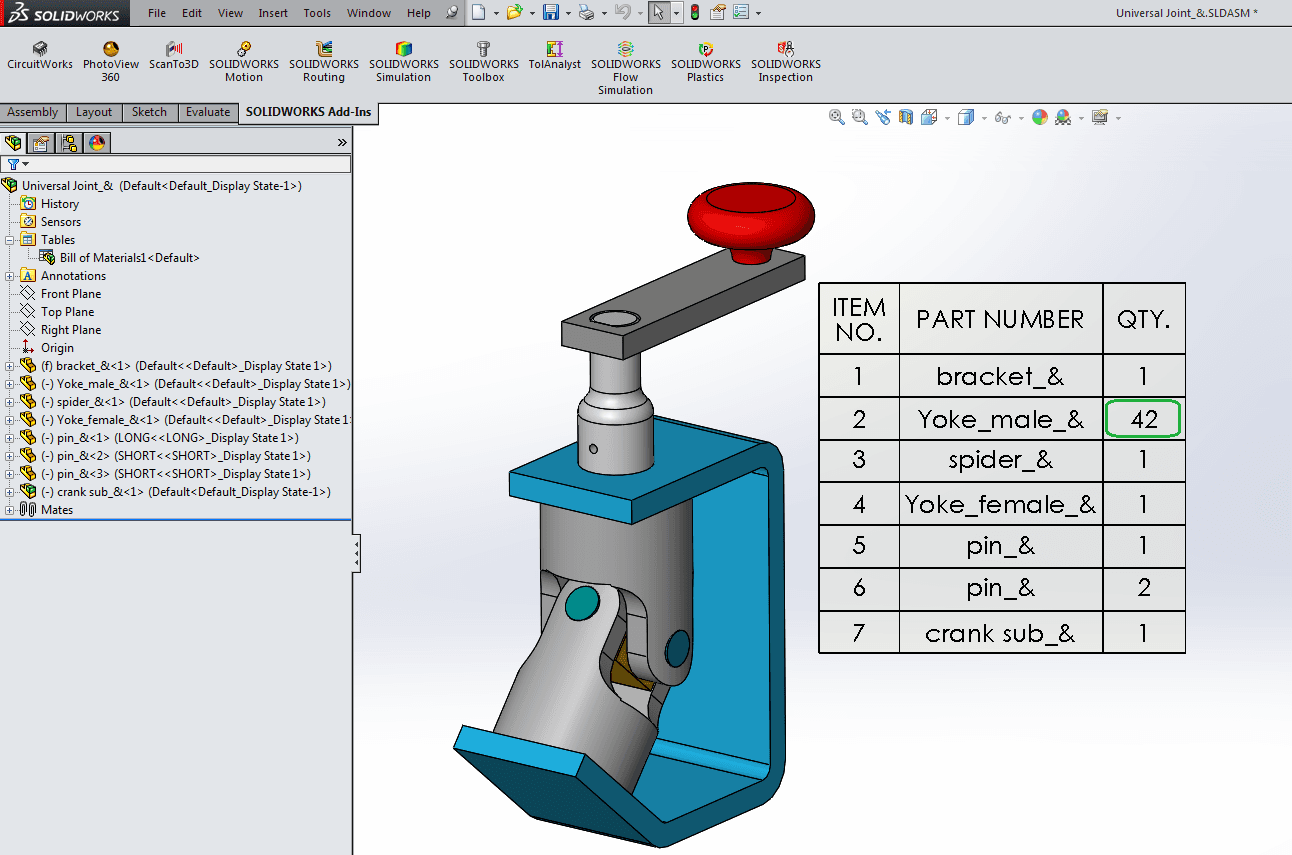Screen dimensions: 1292x855
Task: Open the PropertyManager tab icon
Action: (x=41, y=143)
